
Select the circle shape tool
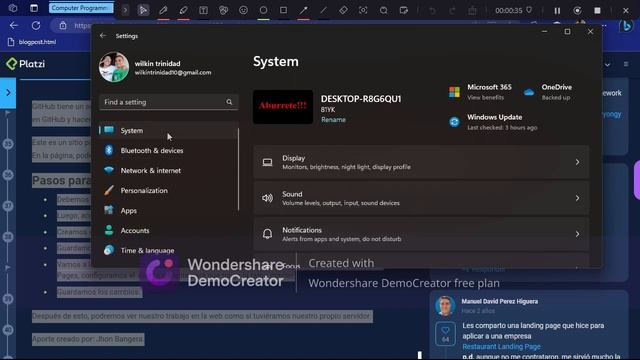pos(263,10)
